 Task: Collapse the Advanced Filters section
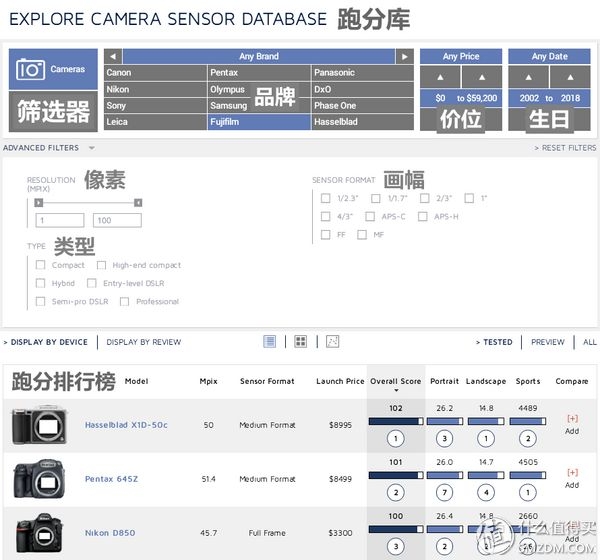[49, 148]
